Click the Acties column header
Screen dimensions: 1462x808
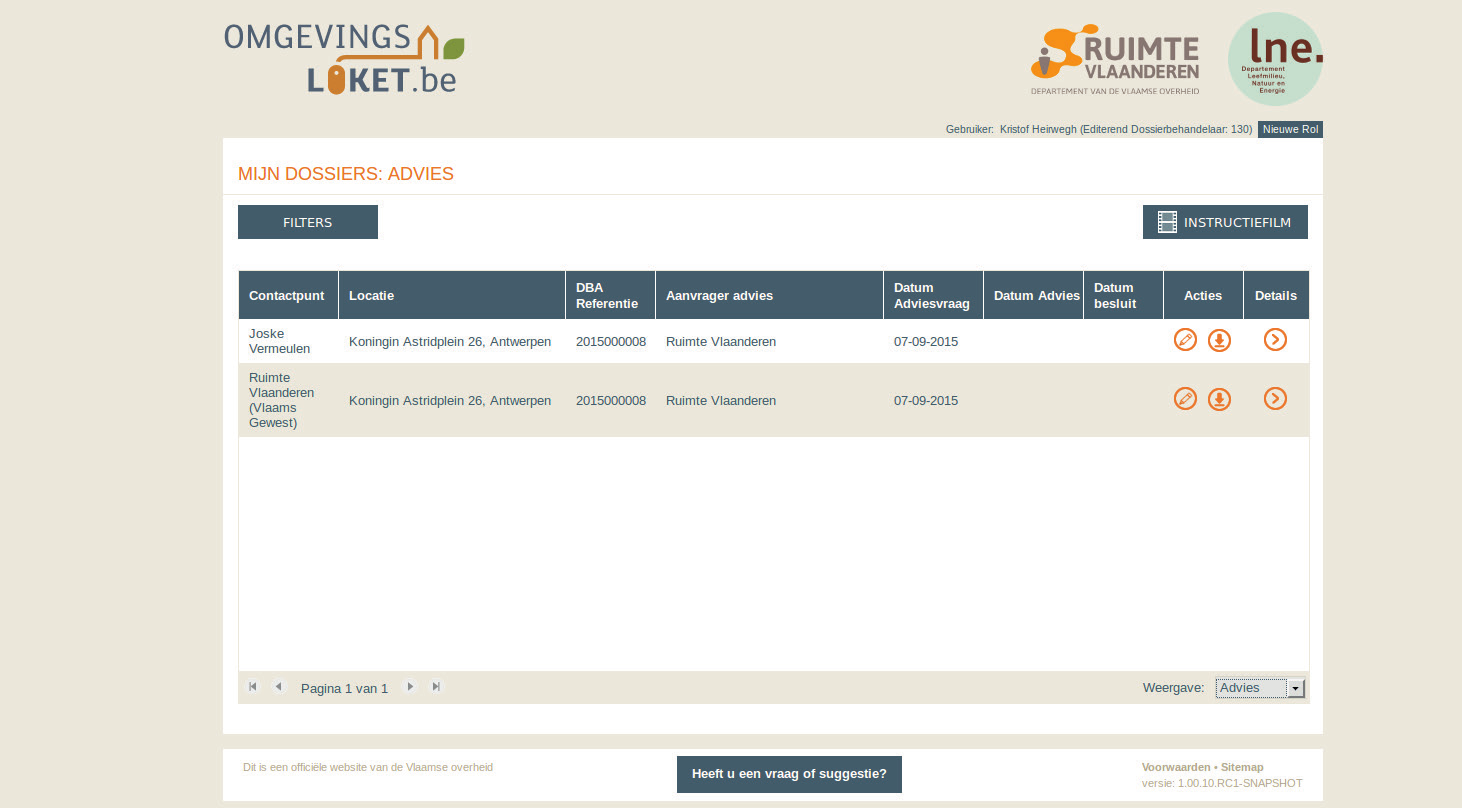pos(1203,295)
